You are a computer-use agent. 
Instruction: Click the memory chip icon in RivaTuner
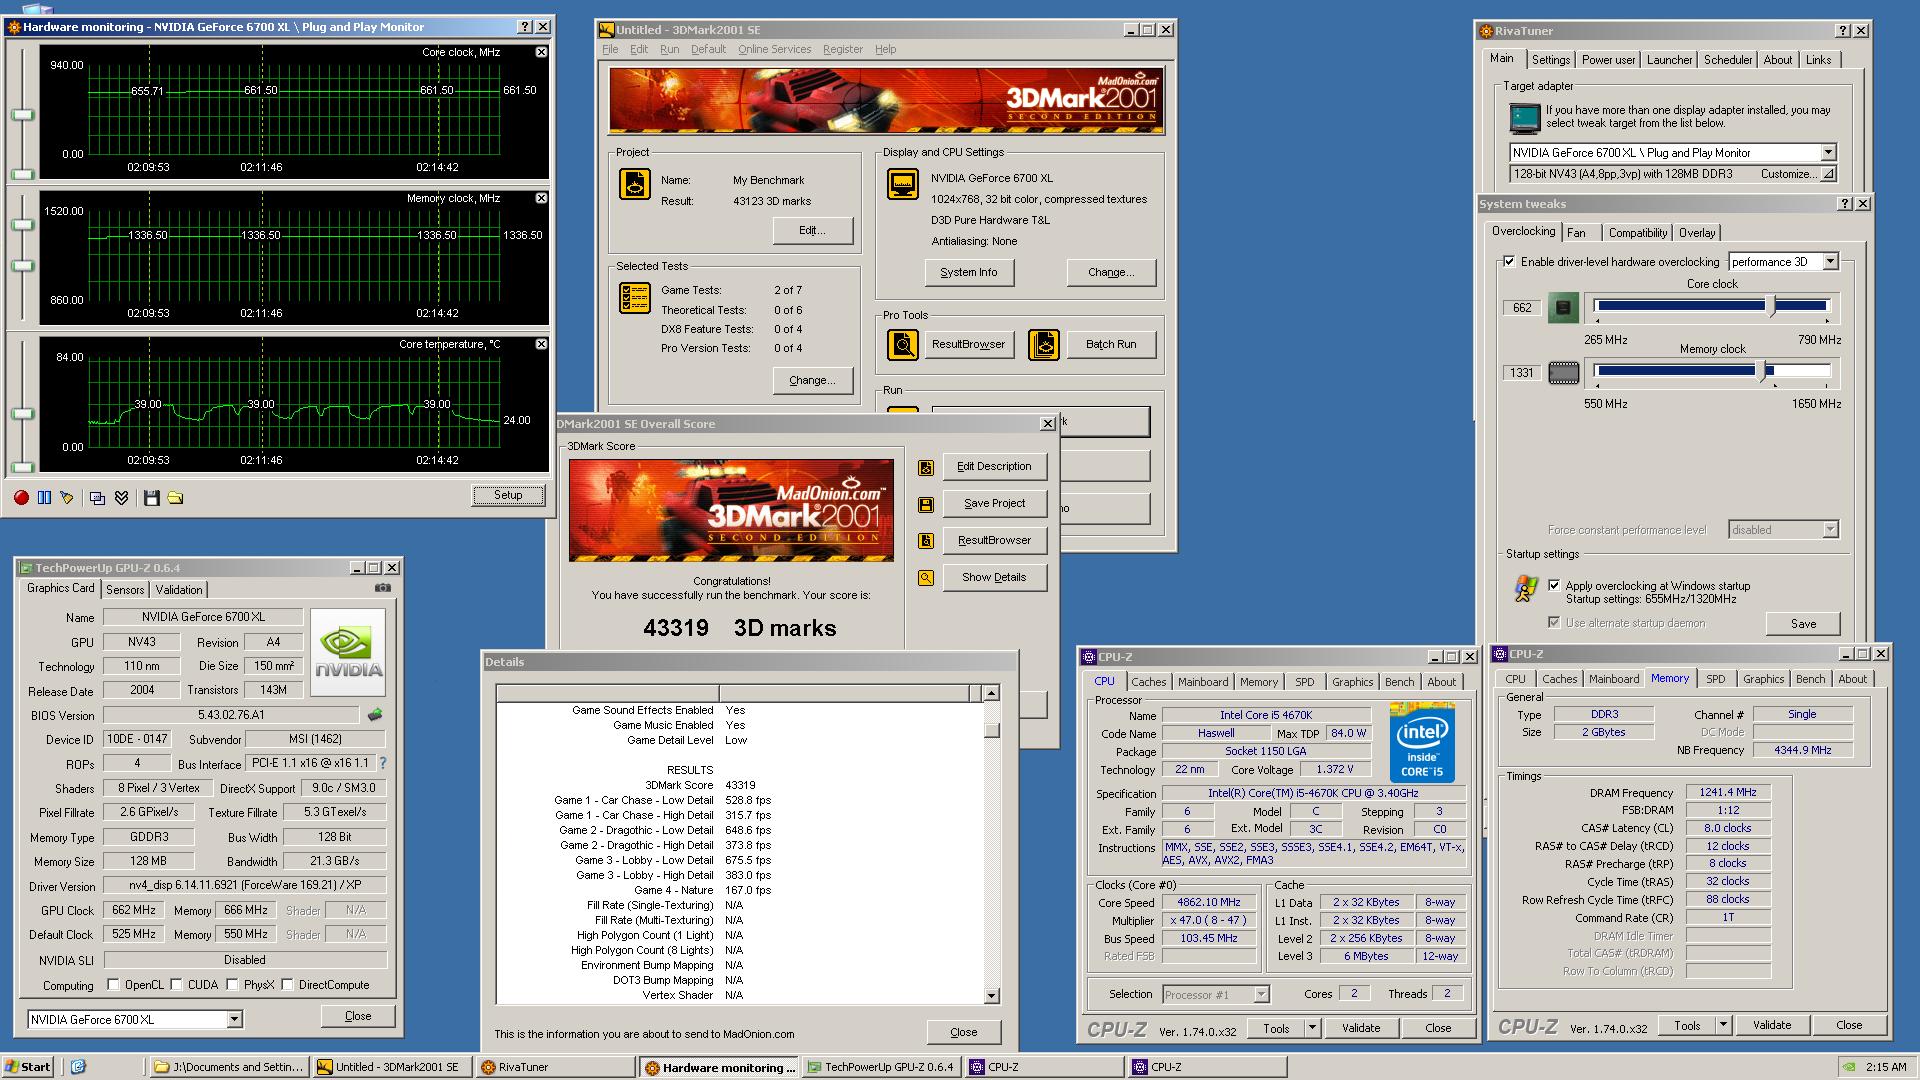(x=1563, y=373)
